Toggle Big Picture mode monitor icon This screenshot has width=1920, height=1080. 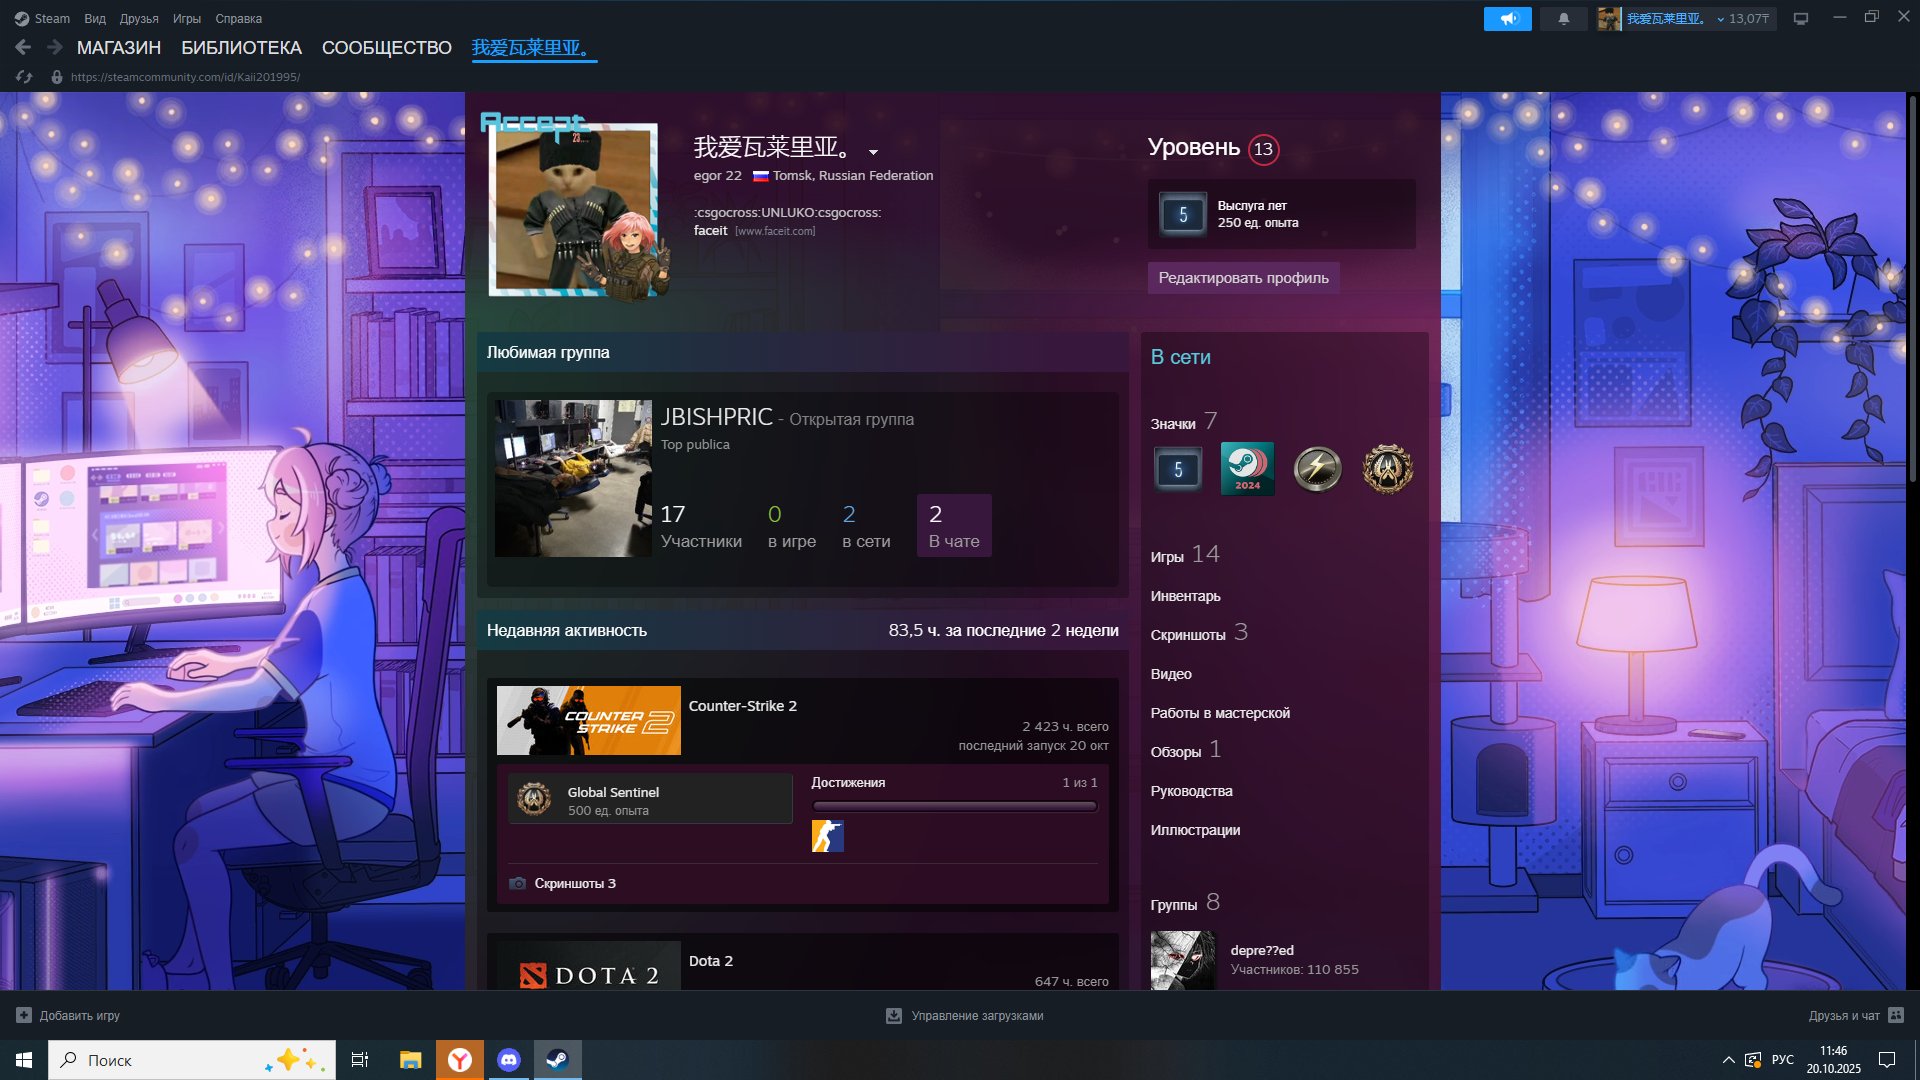[x=1800, y=18]
